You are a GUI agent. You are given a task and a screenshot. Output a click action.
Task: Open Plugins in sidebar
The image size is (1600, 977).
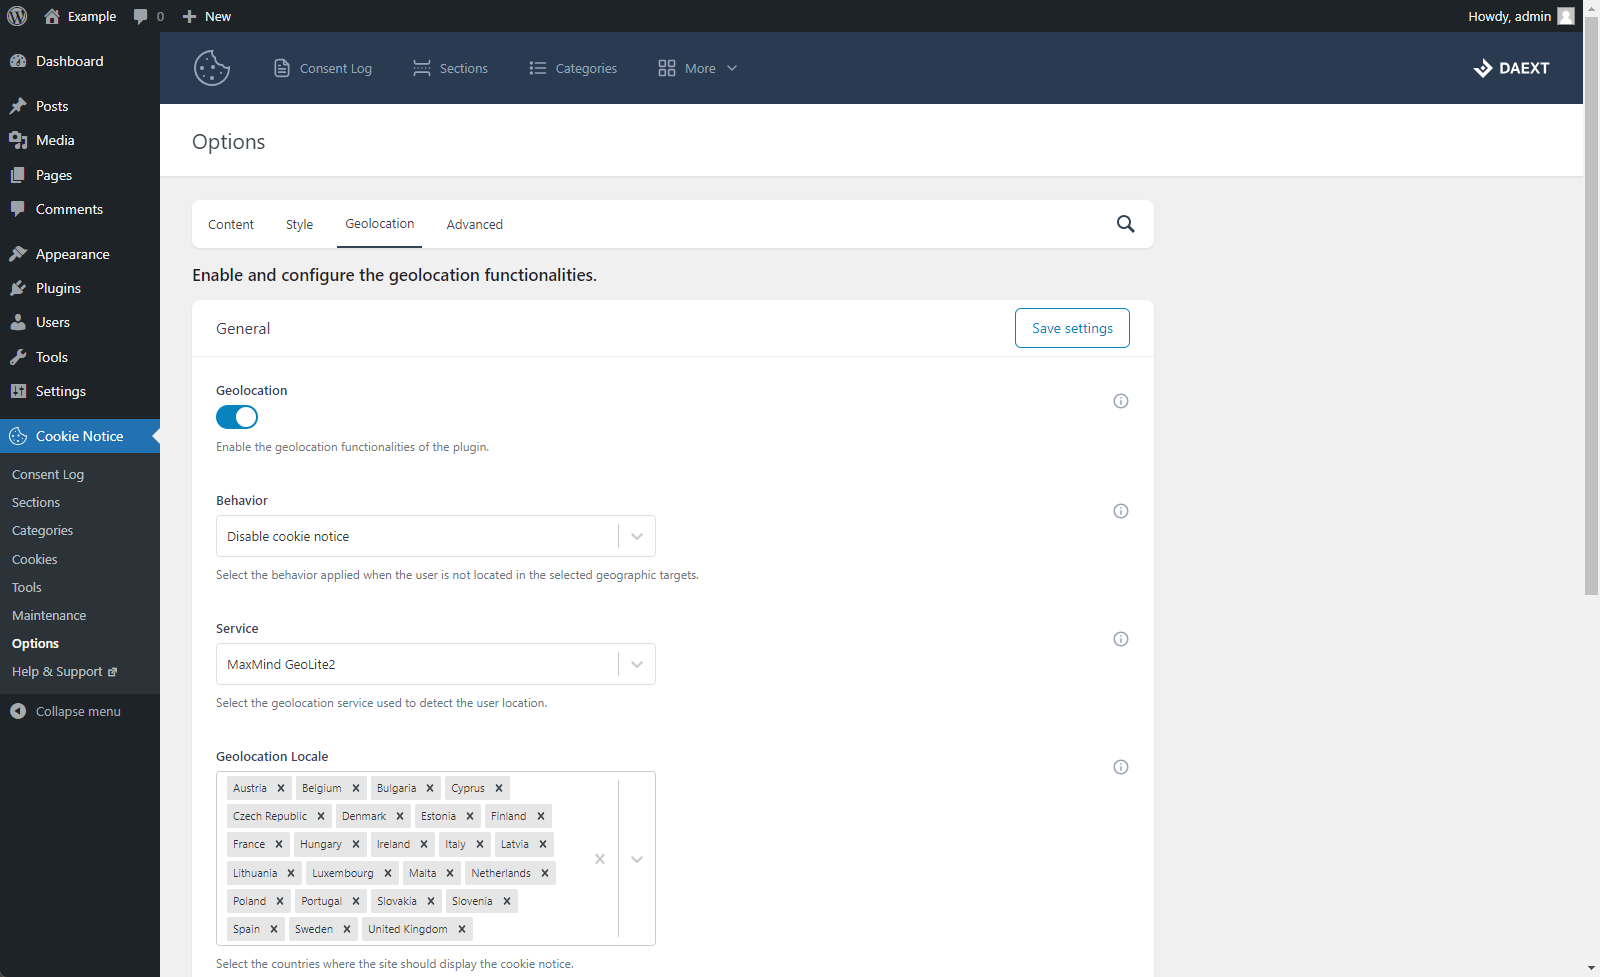pos(80,288)
